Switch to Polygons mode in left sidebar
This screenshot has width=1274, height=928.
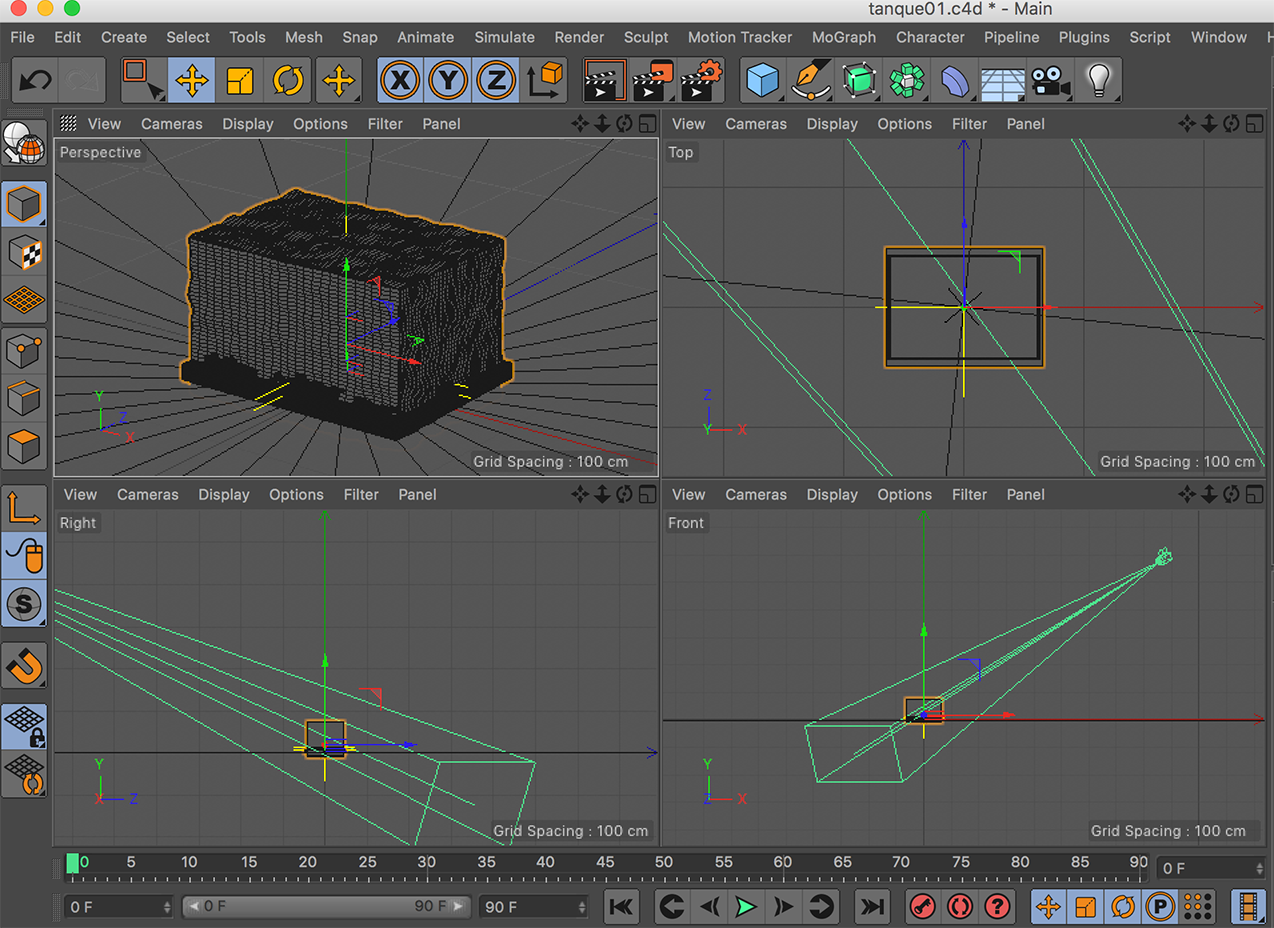click(24, 446)
